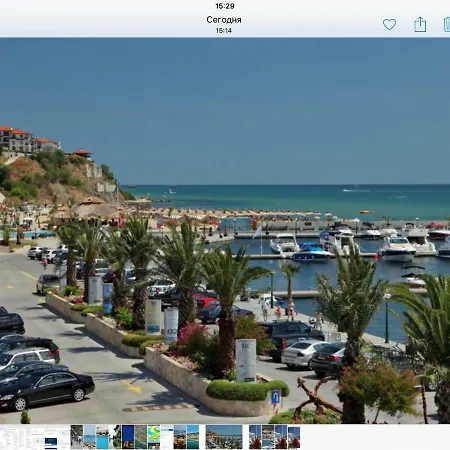Open the share sheet icon

pyautogui.click(x=420, y=24)
